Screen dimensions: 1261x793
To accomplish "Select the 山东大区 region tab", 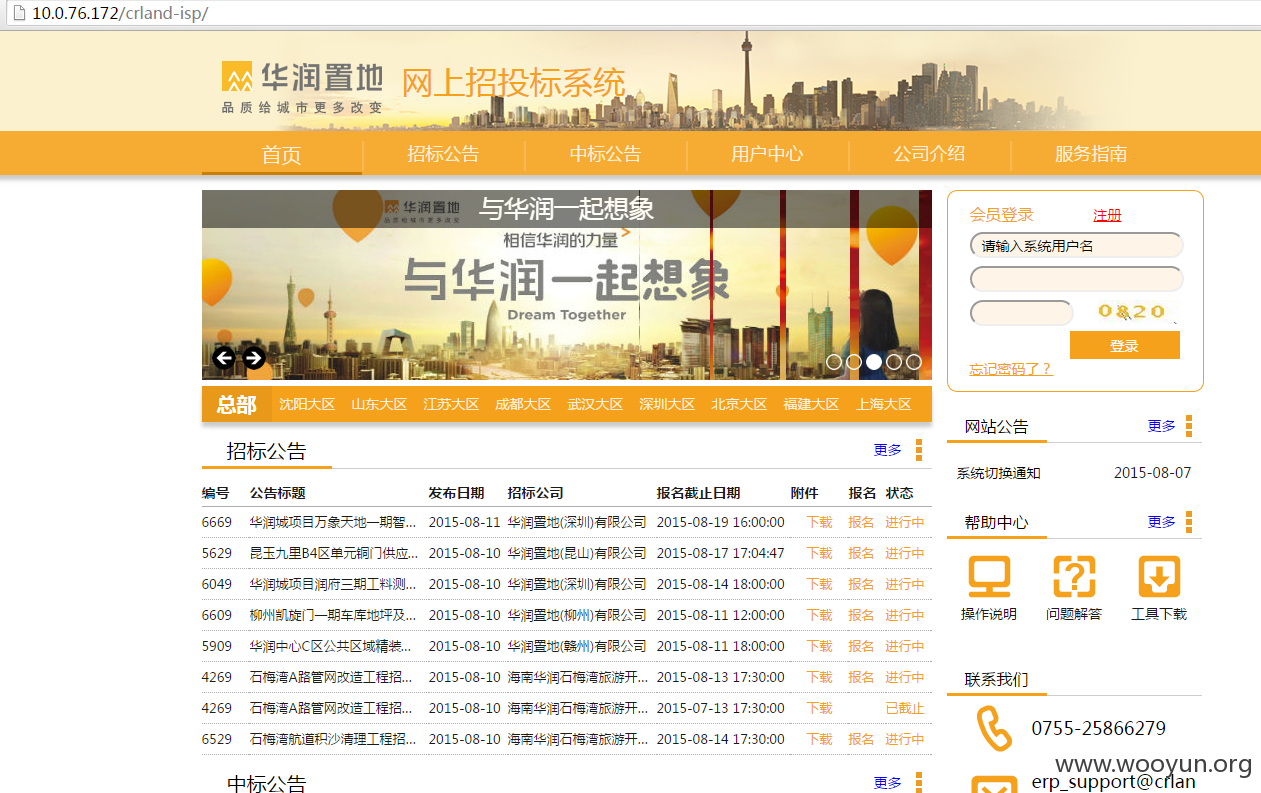I will click(x=379, y=404).
